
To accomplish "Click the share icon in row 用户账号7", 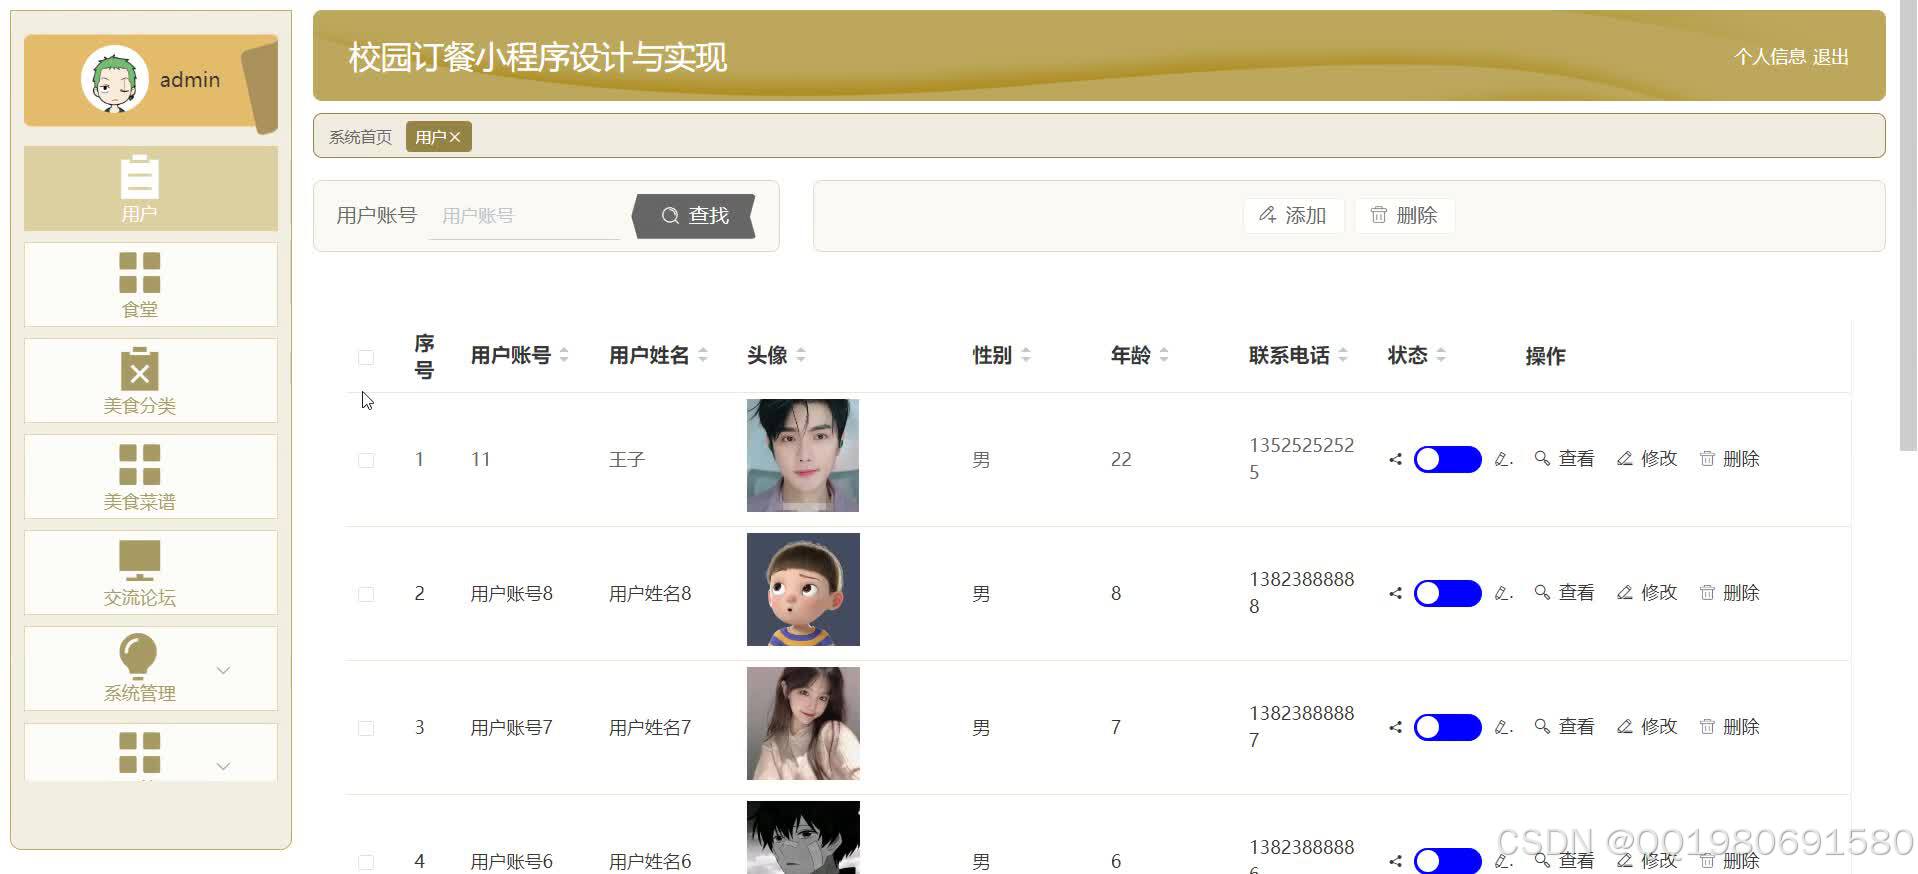I will pos(1395,727).
